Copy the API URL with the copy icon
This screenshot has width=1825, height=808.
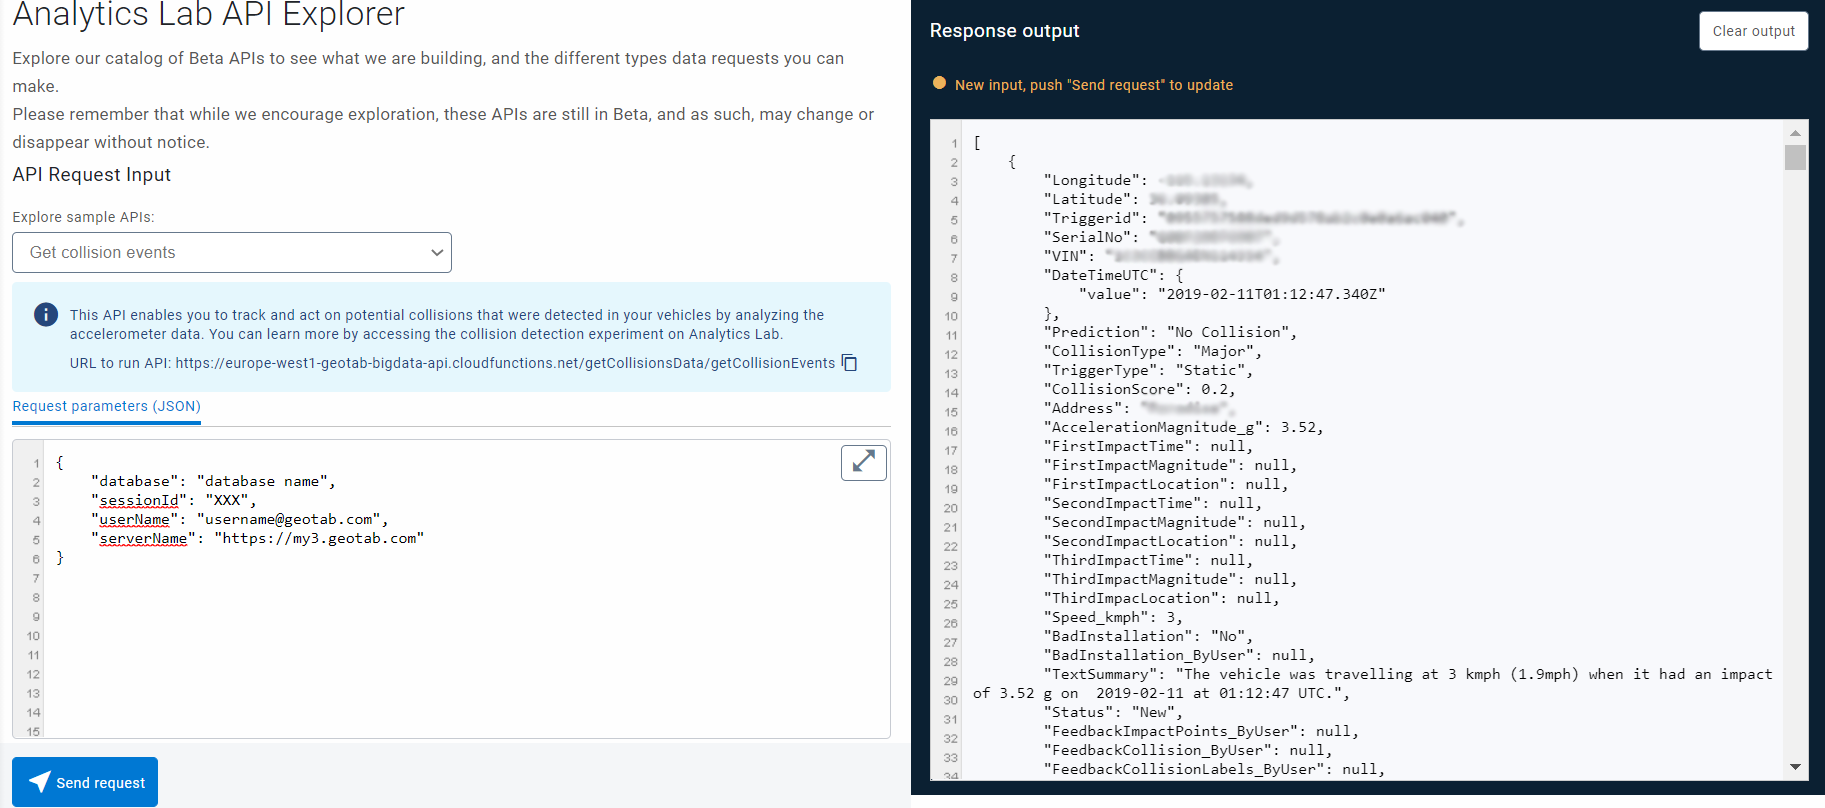tap(849, 363)
